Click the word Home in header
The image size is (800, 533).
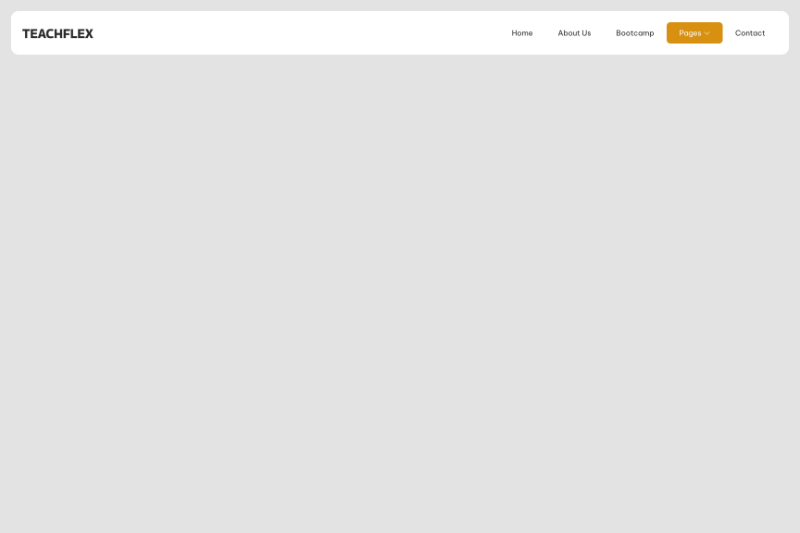tap(522, 33)
